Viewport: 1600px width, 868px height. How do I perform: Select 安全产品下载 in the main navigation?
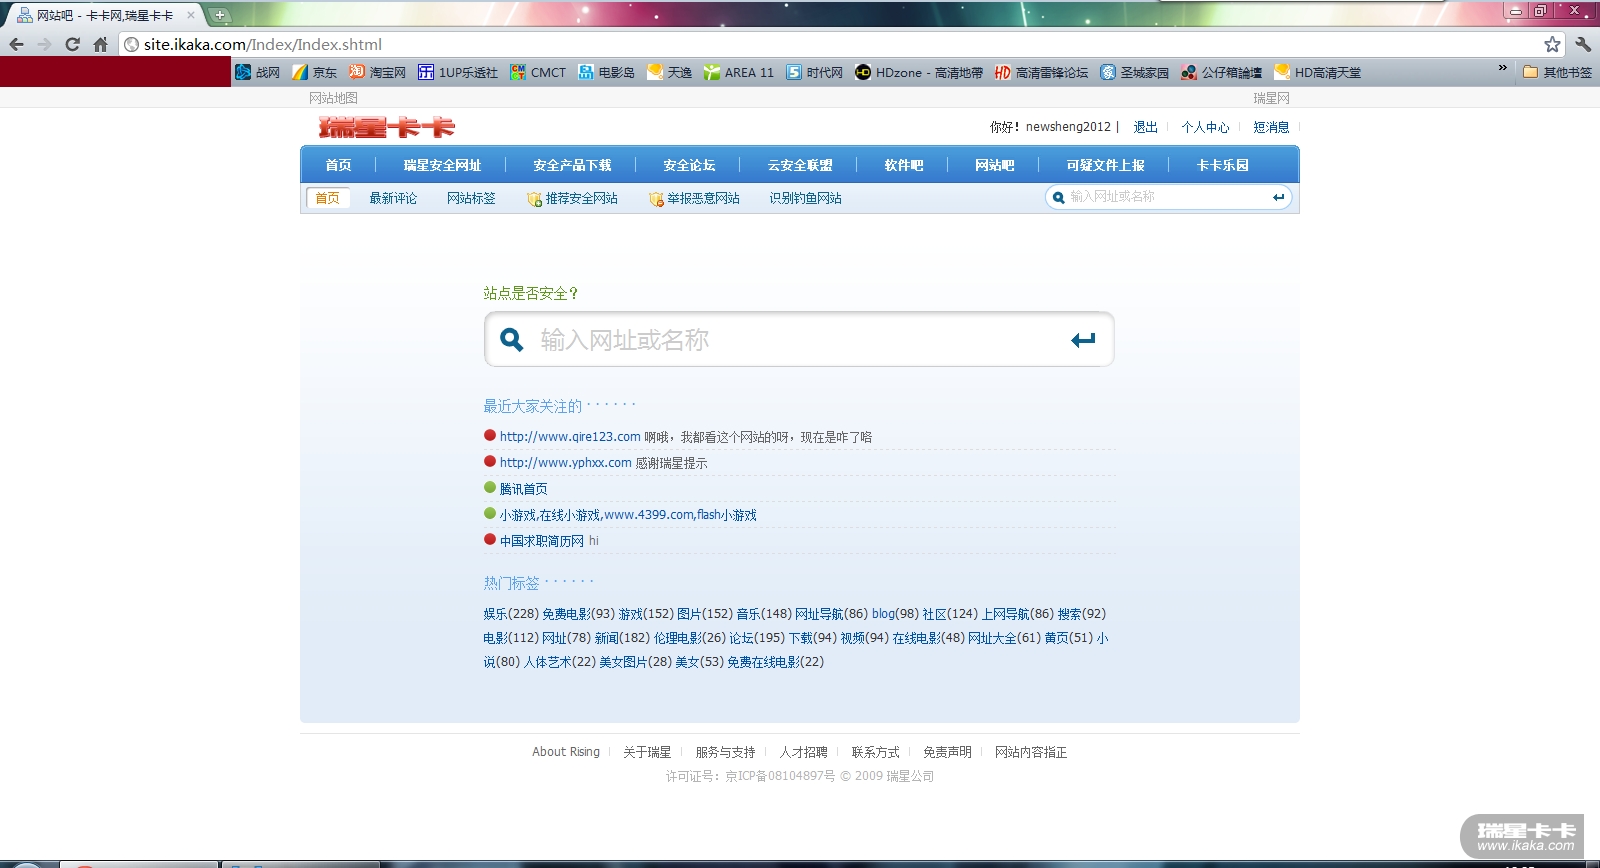pos(572,165)
